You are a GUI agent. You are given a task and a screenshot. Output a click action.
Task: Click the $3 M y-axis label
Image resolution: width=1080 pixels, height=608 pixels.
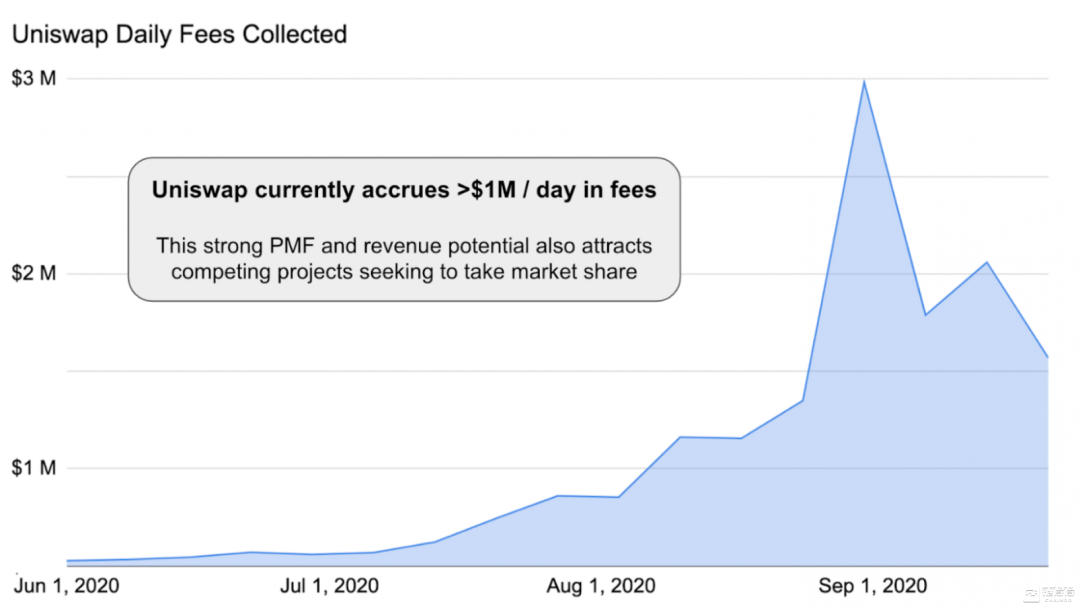point(34,79)
